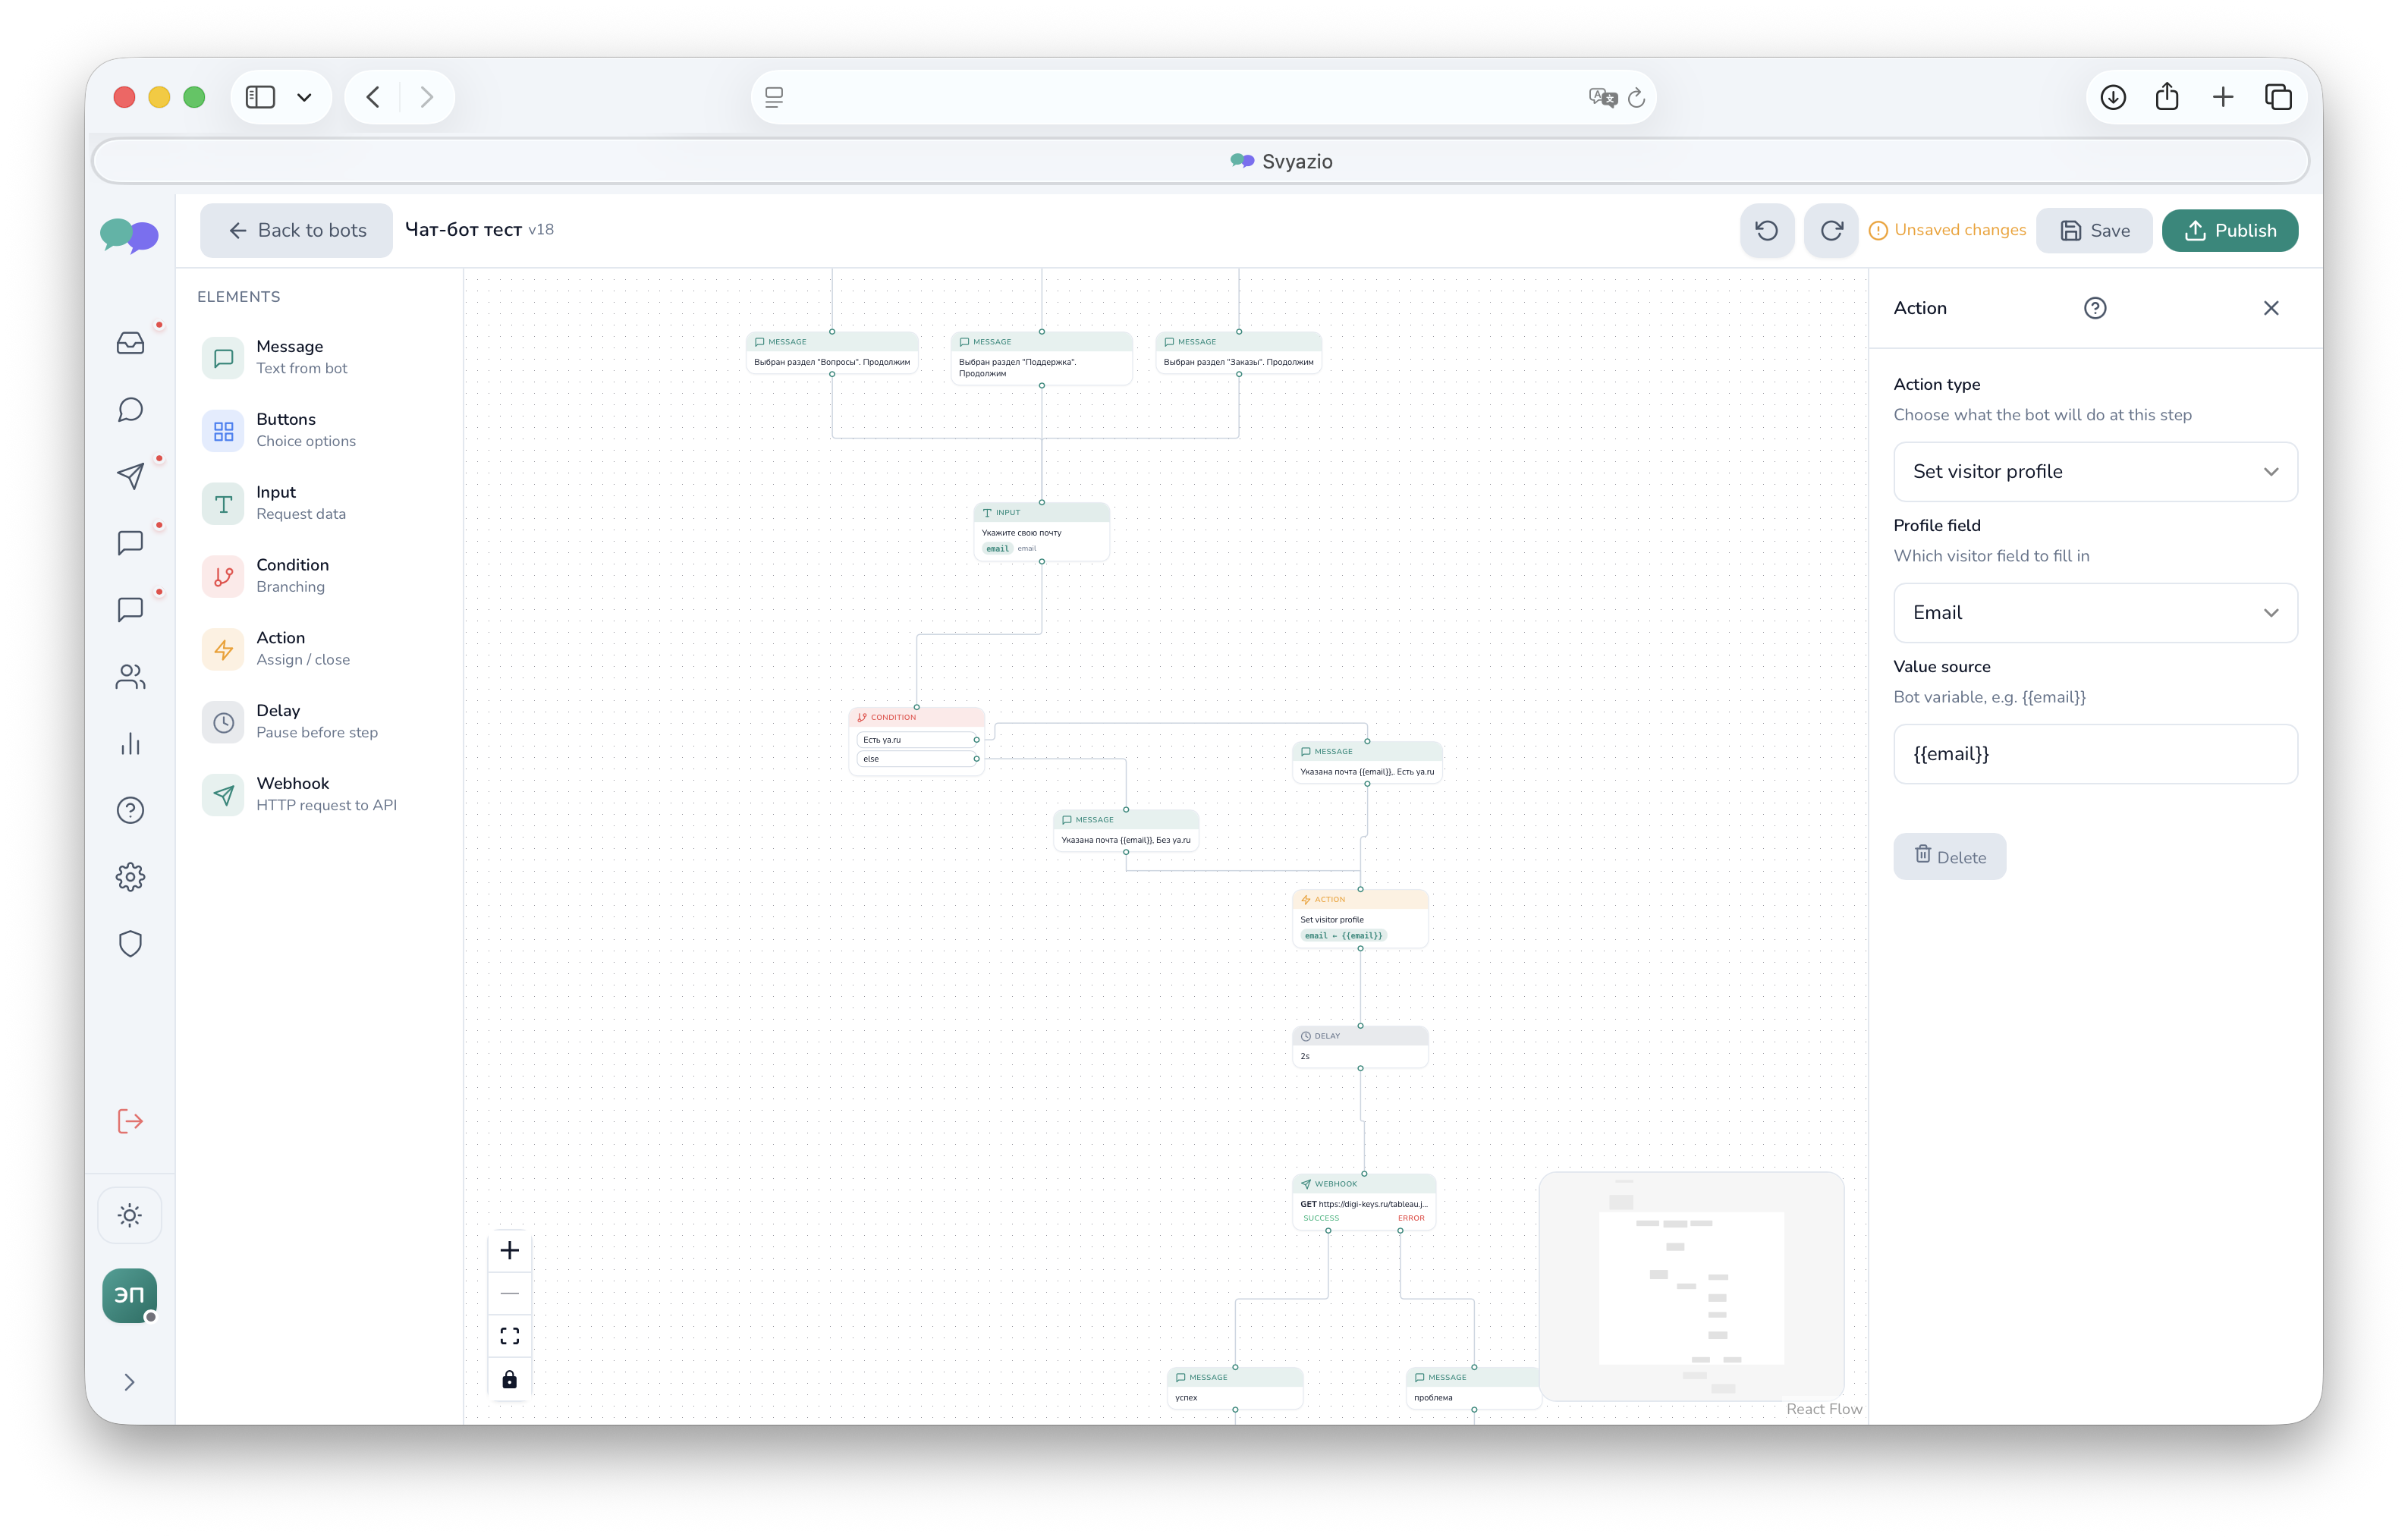
Task: Open the settings gear icon
Action: click(x=130, y=877)
